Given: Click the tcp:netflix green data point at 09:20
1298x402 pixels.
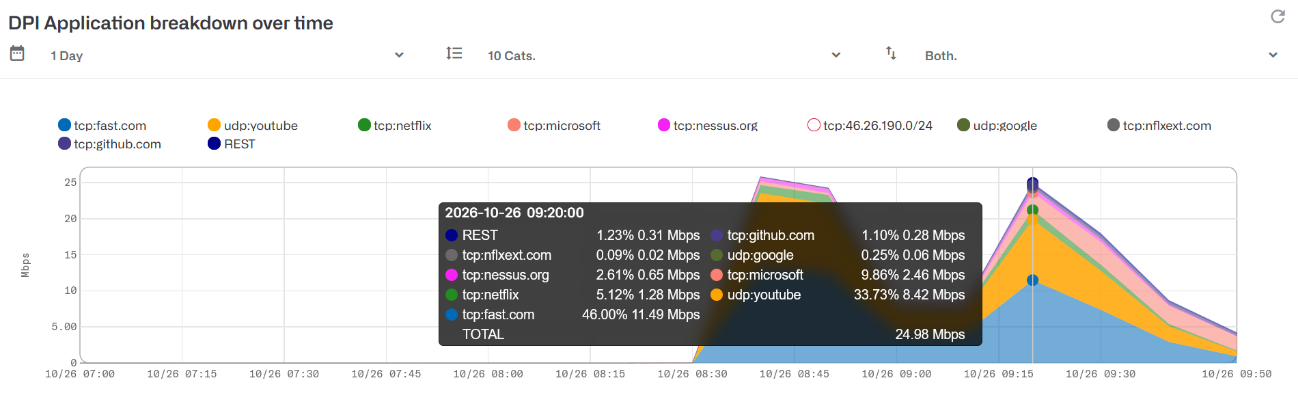Looking at the screenshot, I should click(1032, 210).
